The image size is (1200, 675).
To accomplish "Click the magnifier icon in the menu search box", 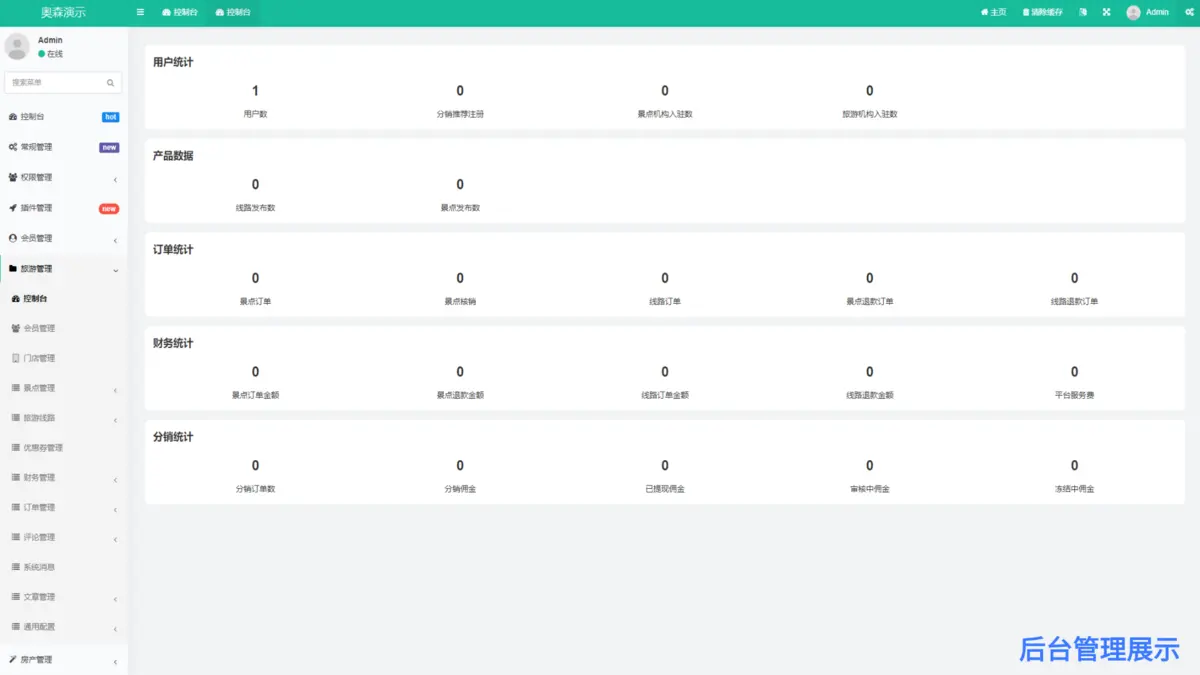I will (x=111, y=83).
